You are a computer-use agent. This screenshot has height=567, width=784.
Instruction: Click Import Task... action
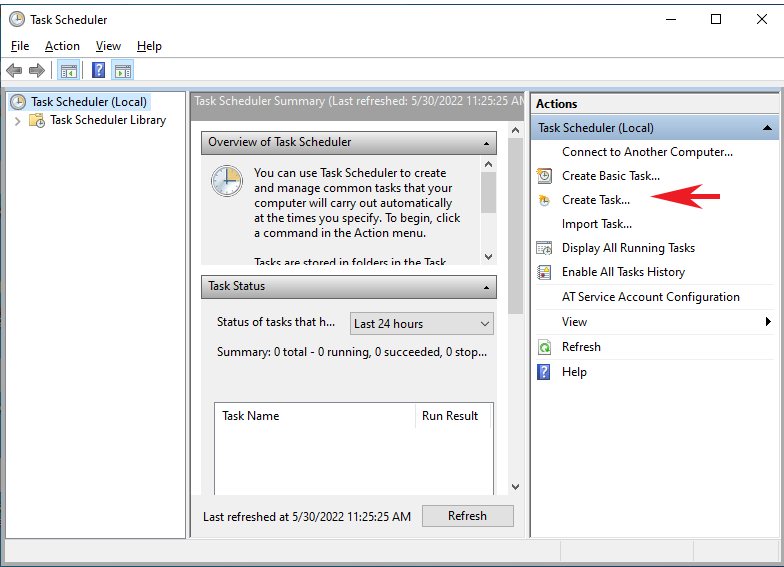coord(596,224)
